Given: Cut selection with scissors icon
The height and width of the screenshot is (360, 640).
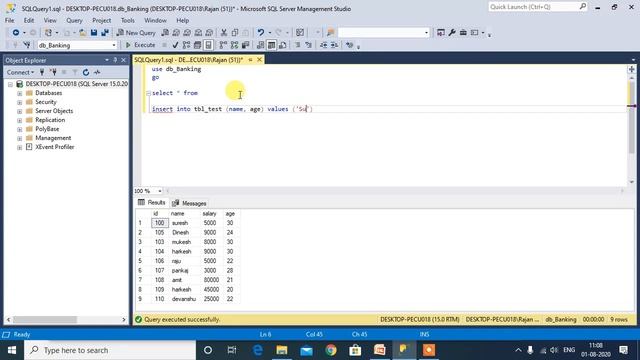Looking at the screenshot, I should (224, 33).
